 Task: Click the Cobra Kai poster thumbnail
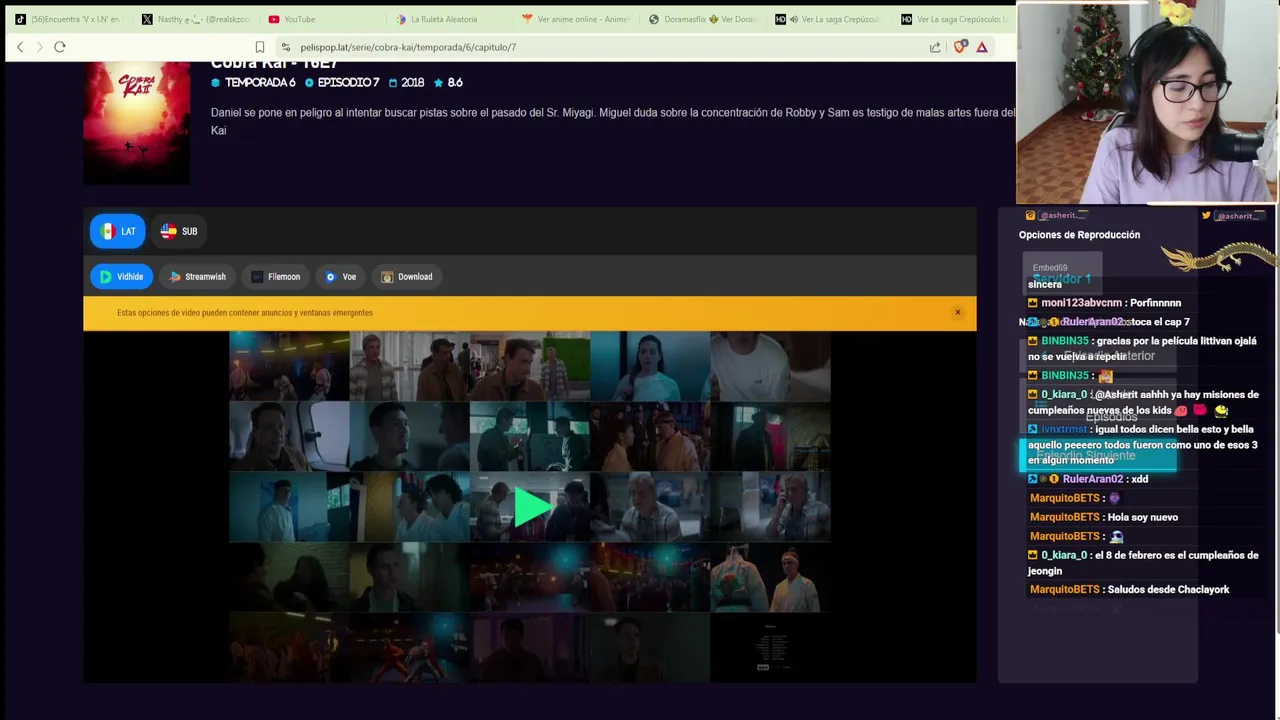pyautogui.click(x=136, y=123)
